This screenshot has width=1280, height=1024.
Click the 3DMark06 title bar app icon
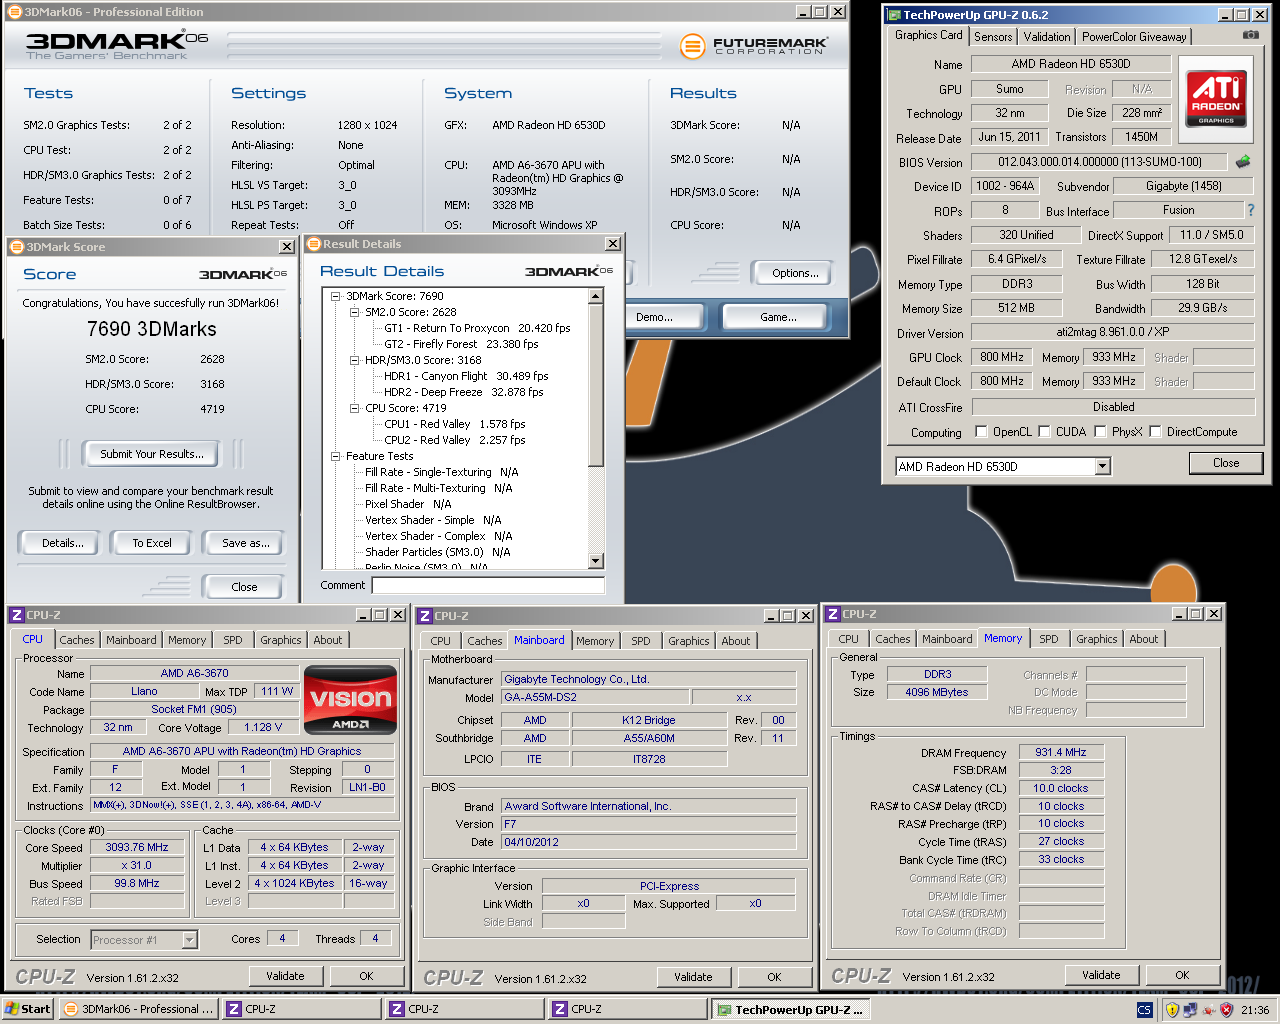pyautogui.click(x=15, y=12)
